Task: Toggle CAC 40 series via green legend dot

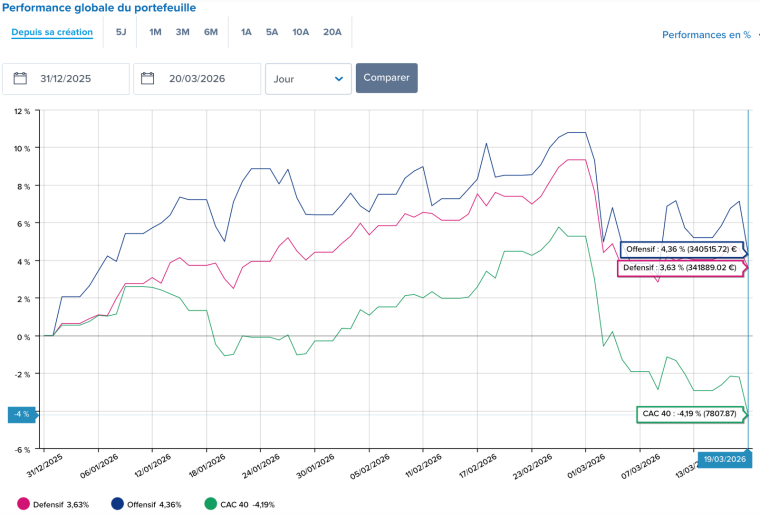Action: click(209, 504)
